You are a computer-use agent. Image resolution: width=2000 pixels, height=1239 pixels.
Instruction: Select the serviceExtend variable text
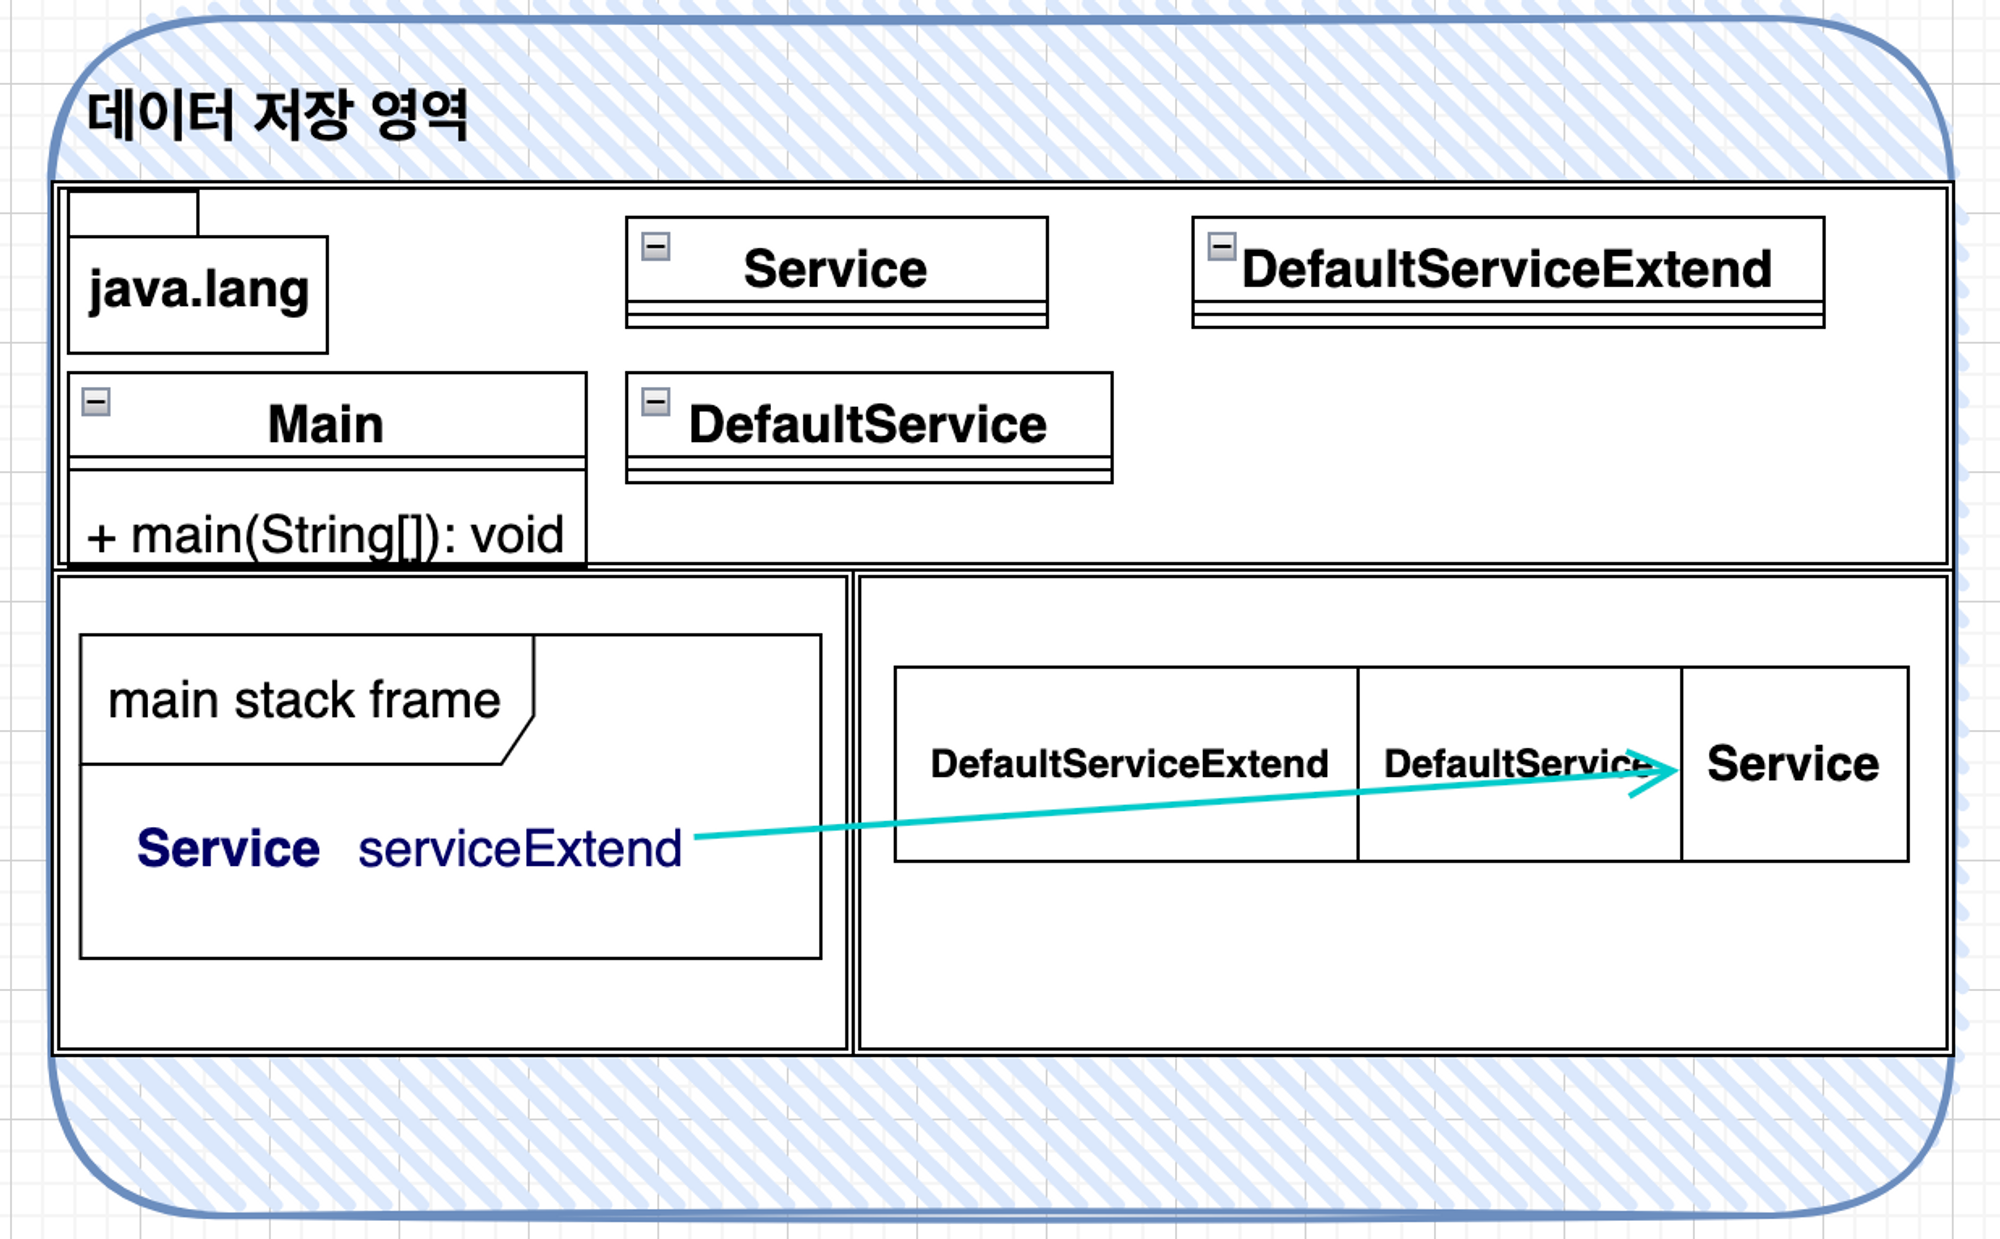(x=520, y=849)
